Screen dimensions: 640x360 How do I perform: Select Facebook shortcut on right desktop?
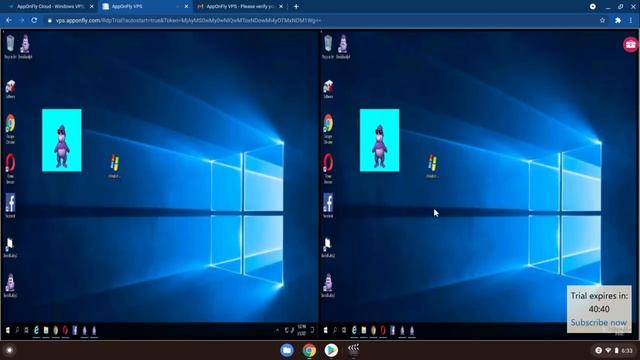(x=328, y=205)
